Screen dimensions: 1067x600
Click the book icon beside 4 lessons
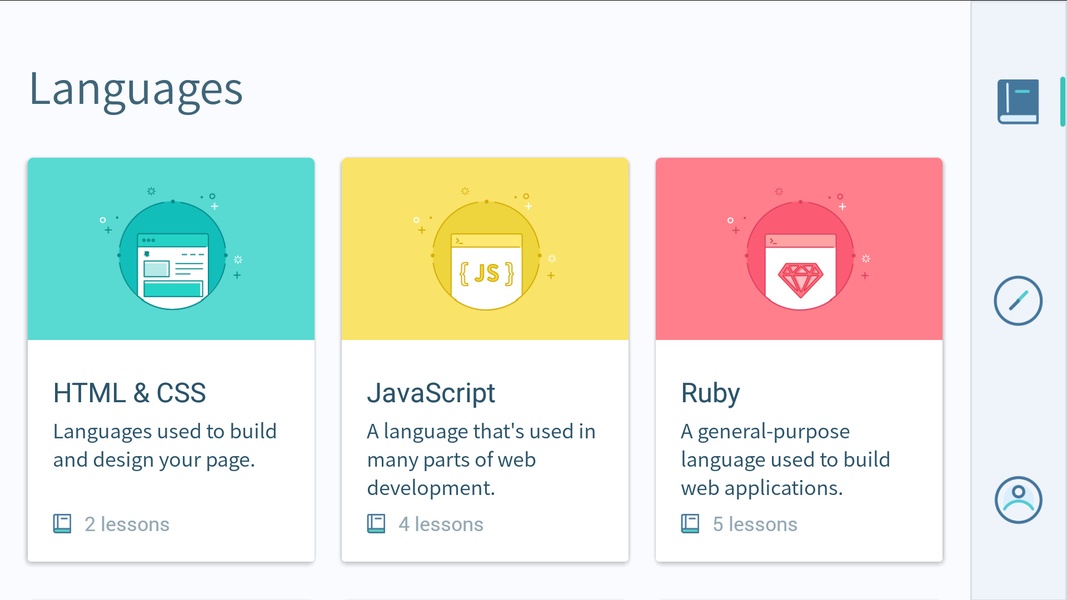coord(376,524)
